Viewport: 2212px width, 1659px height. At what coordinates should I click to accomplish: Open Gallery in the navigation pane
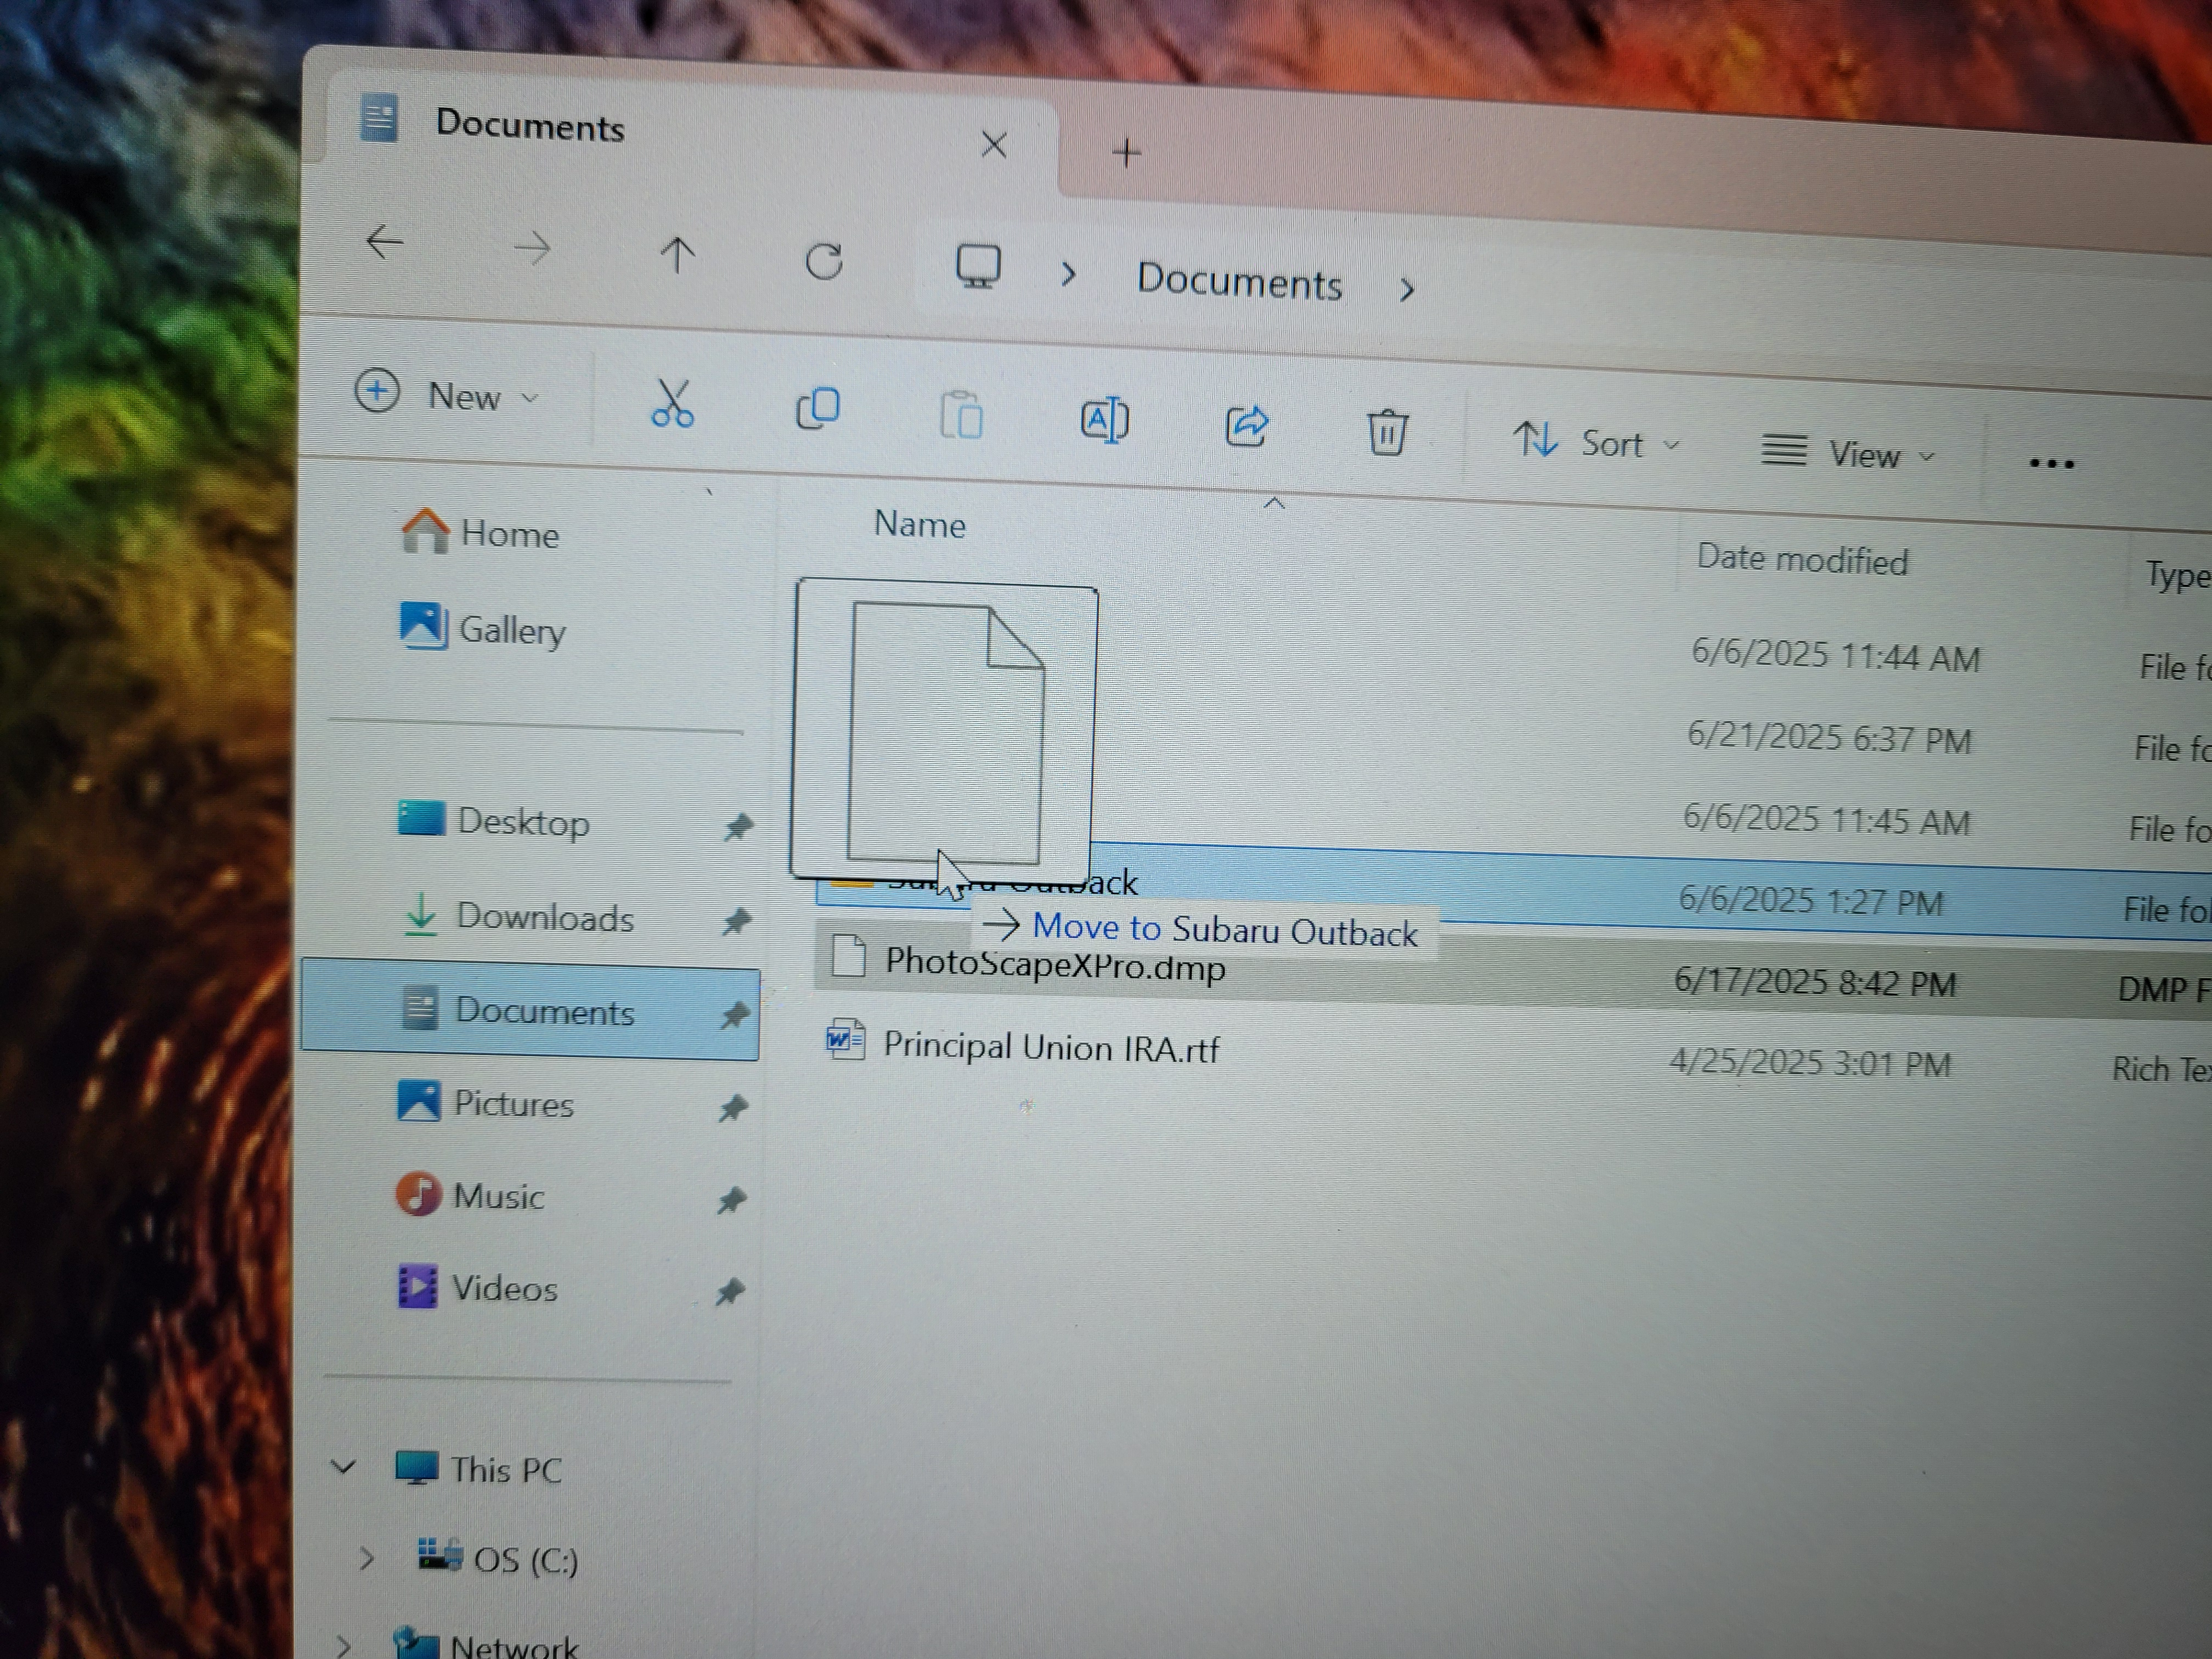(483, 628)
